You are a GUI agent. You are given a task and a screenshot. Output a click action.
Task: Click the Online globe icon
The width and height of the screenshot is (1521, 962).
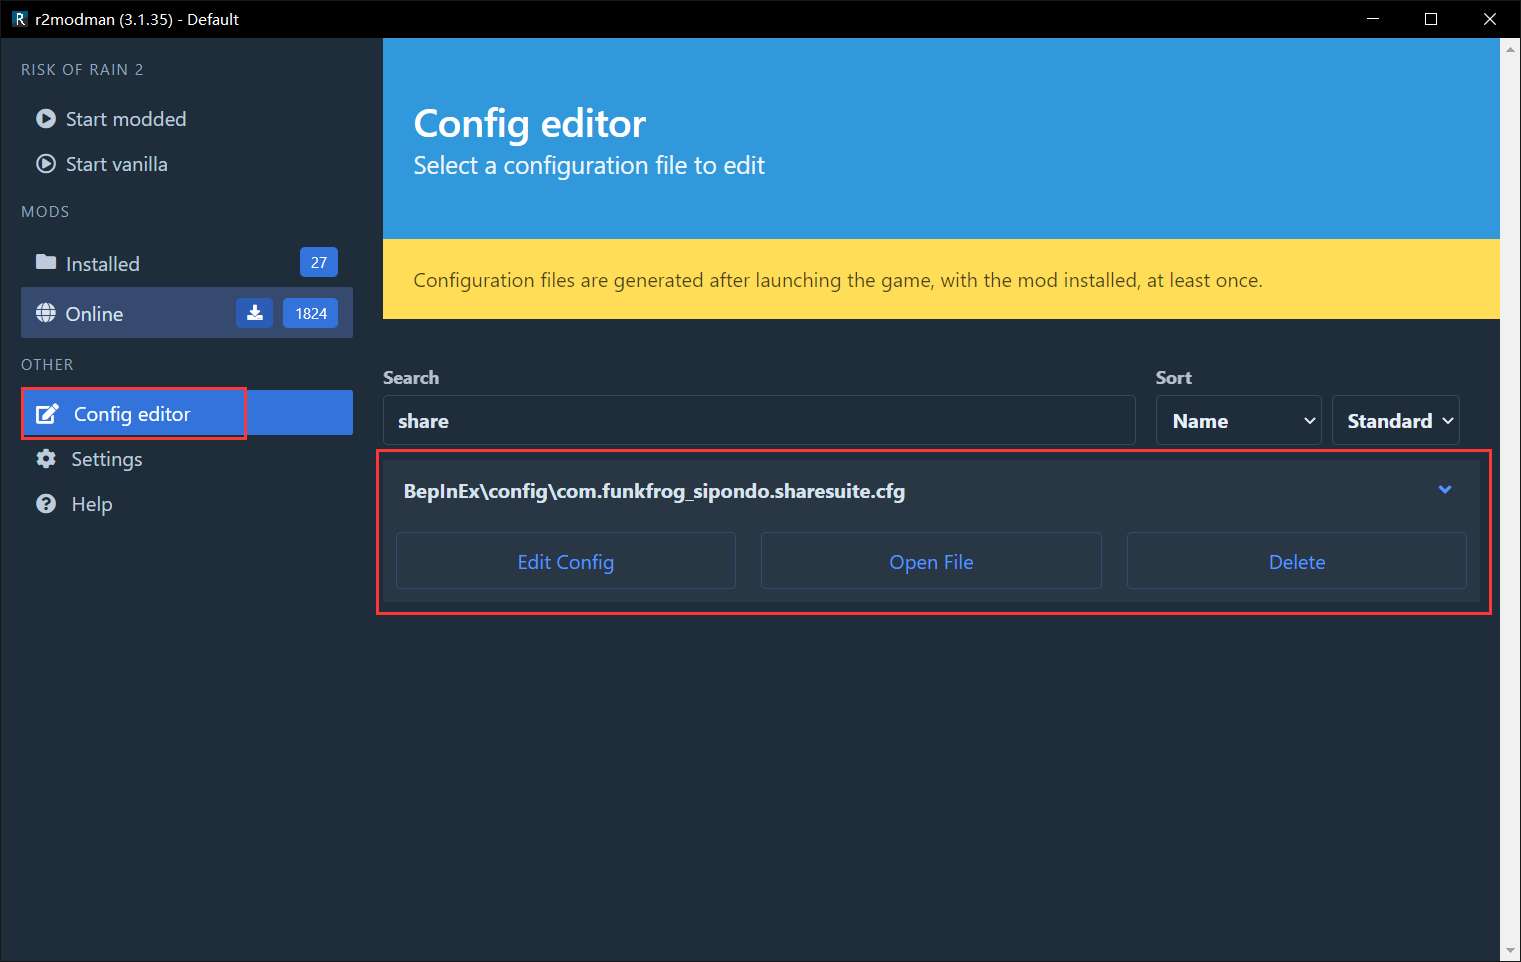click(x=46, y=314)
